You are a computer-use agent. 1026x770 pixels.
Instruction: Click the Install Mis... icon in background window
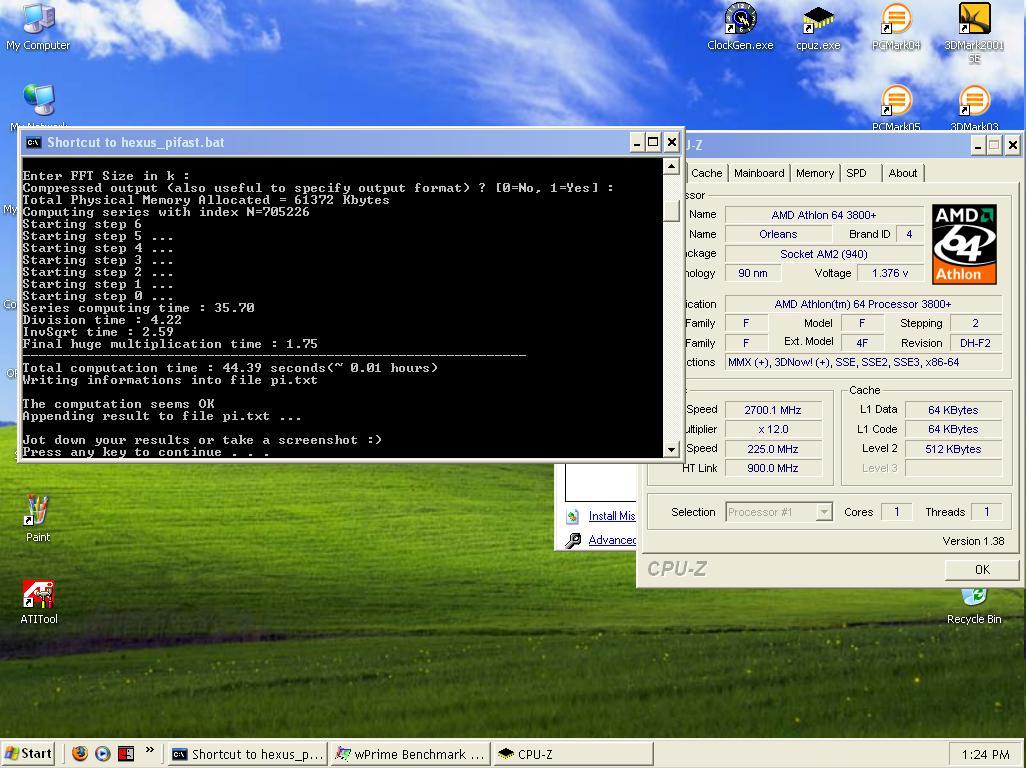(573, 516)
